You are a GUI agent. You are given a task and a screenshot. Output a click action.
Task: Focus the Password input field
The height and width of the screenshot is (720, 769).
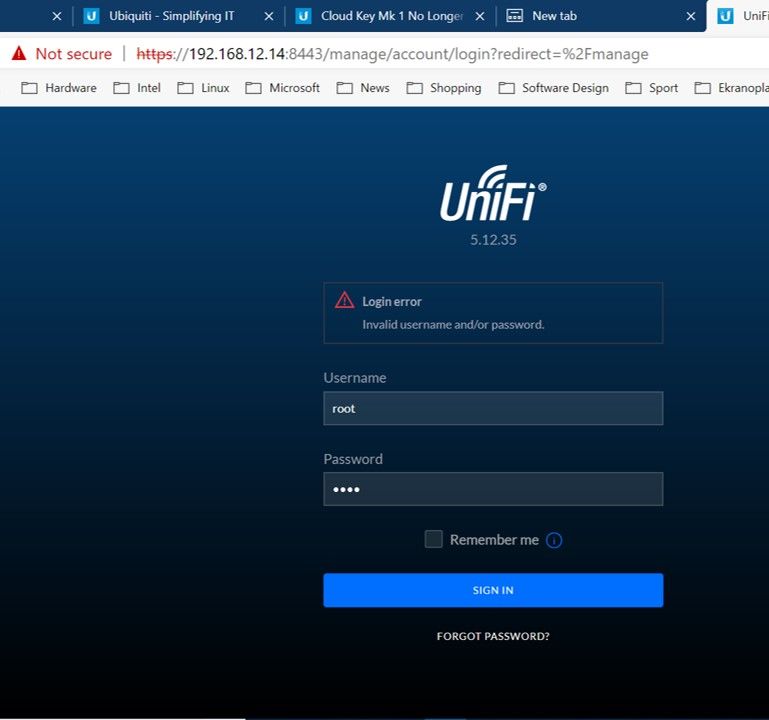pyautogui.click(x=493, y=489)
